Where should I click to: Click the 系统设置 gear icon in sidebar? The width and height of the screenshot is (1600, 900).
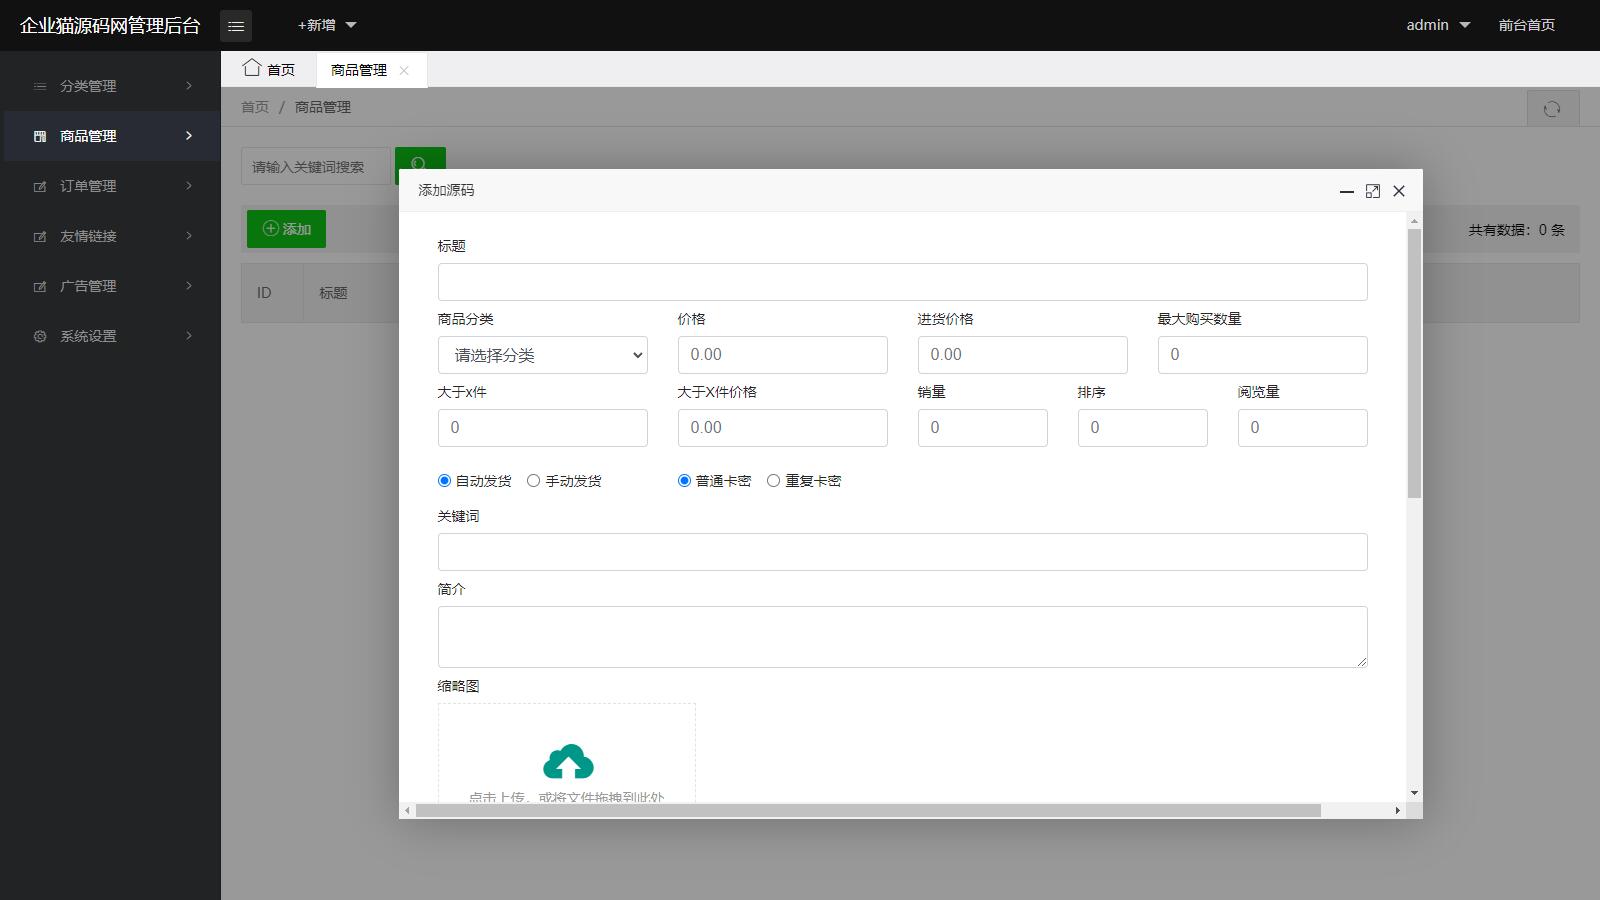pyautogui.click(x=38, y=336)
